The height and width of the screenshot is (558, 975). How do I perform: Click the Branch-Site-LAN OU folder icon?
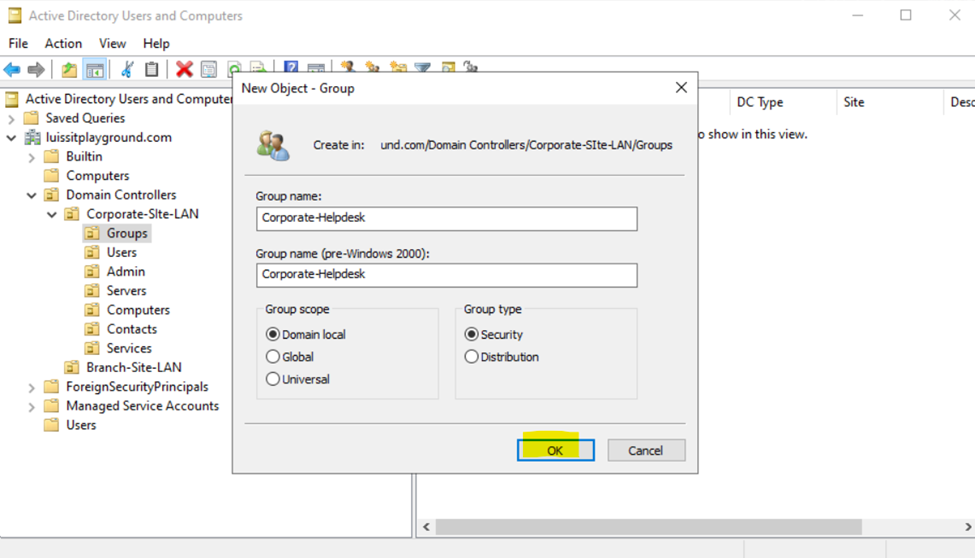click(x=72, y=367)
